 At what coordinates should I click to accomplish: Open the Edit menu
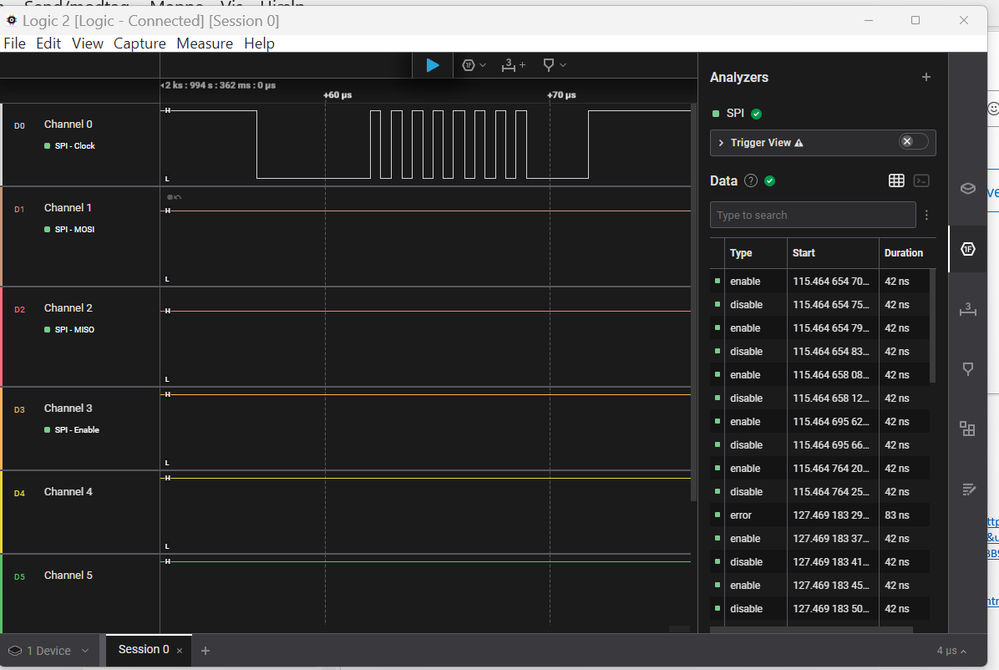[x=48, y=43]
